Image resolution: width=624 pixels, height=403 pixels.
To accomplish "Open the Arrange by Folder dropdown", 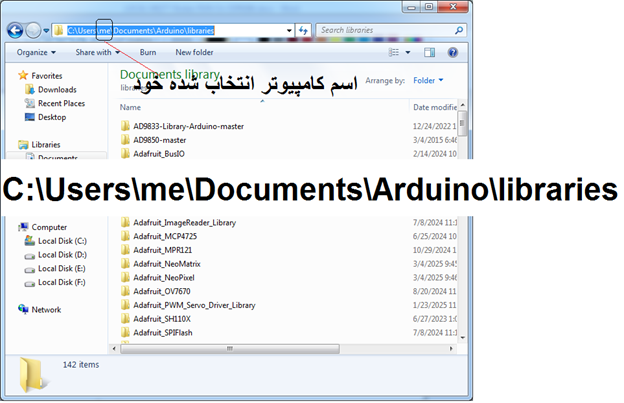I will pyautogui.click(x=428, y=80).
